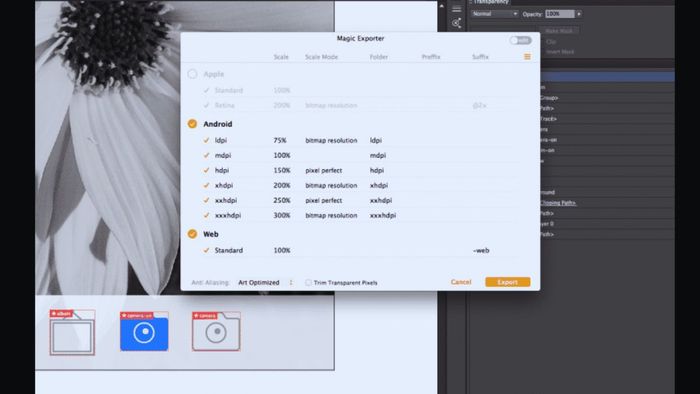
Task: Click the hdpi folder name cell
Action: 377,170
